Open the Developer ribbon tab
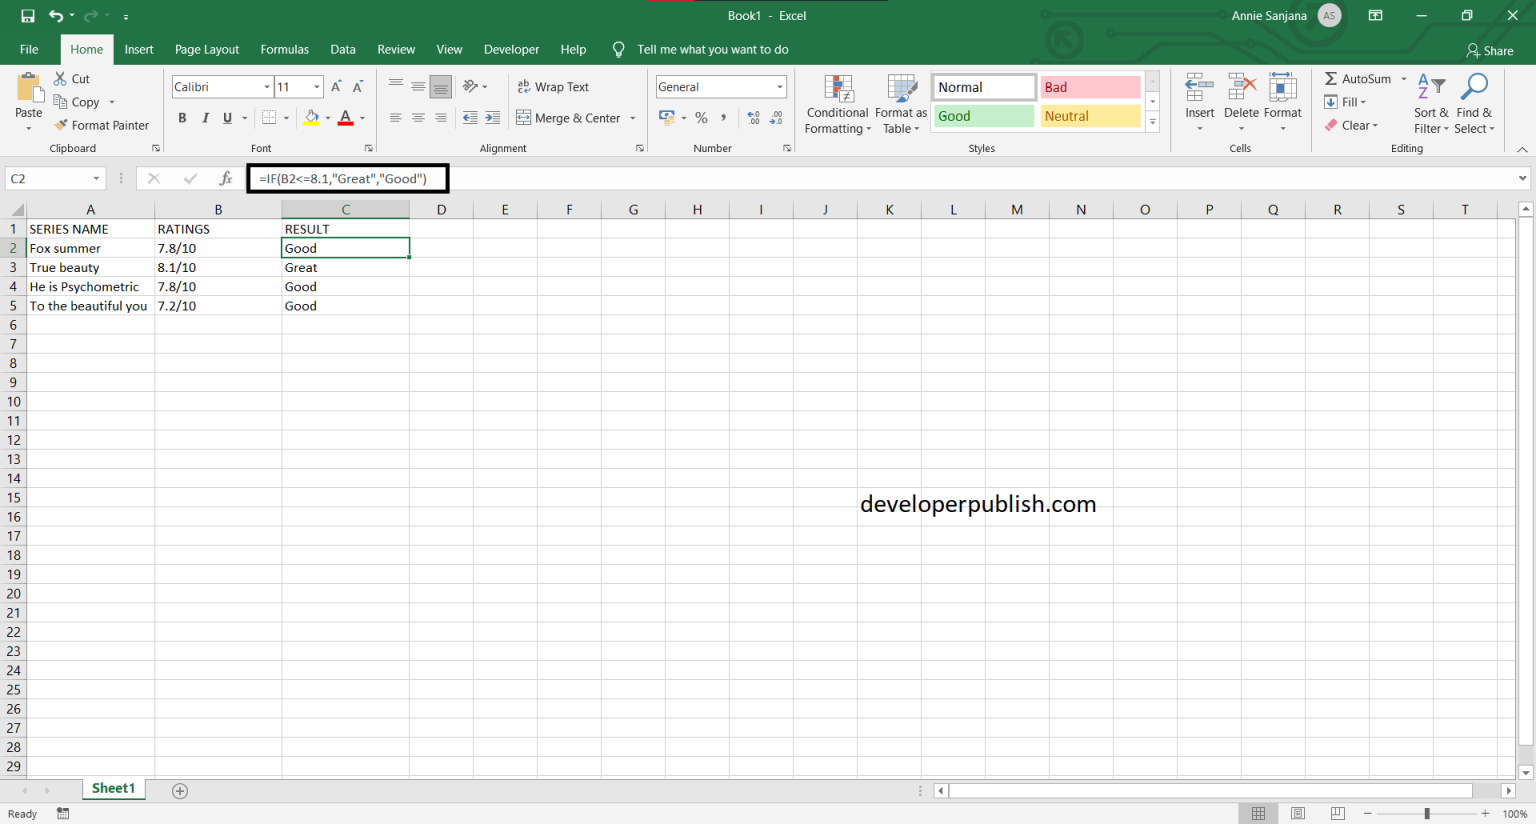 pyautogui.click(x=511, y=49)
